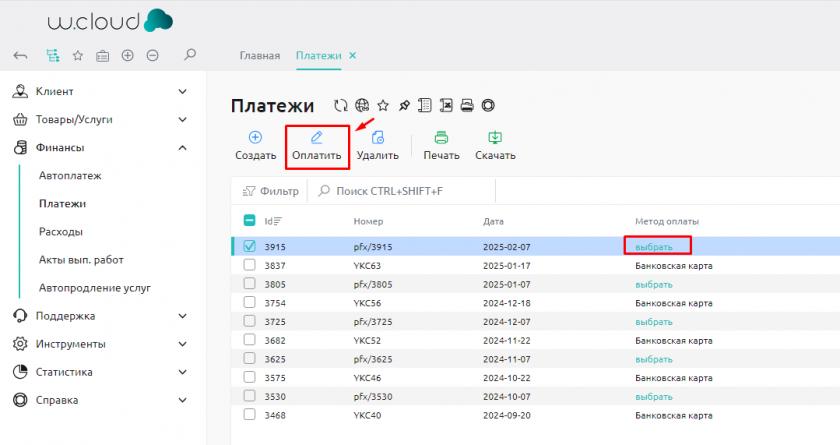This screenshot has height=445, width=840.
Task: Expand the Поддержка sidebar section
Action: click(x=182, y=316)
